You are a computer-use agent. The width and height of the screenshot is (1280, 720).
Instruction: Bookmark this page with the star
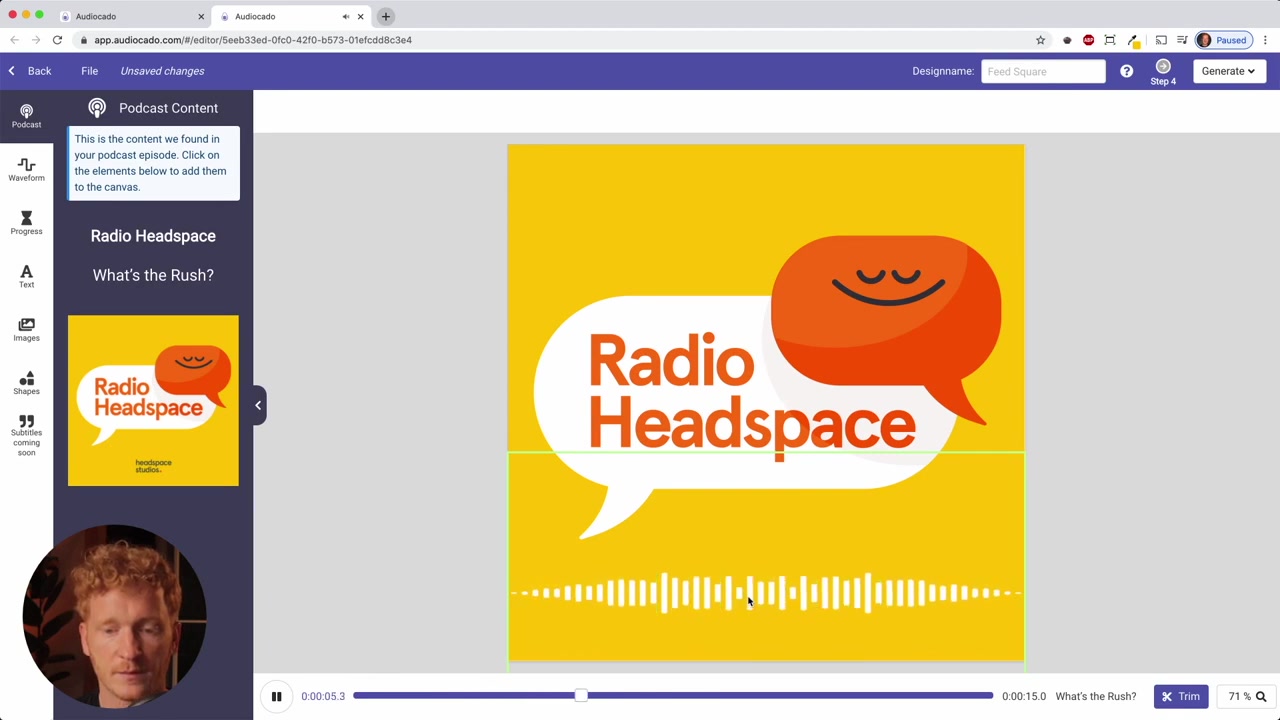tap(1040, 40)
